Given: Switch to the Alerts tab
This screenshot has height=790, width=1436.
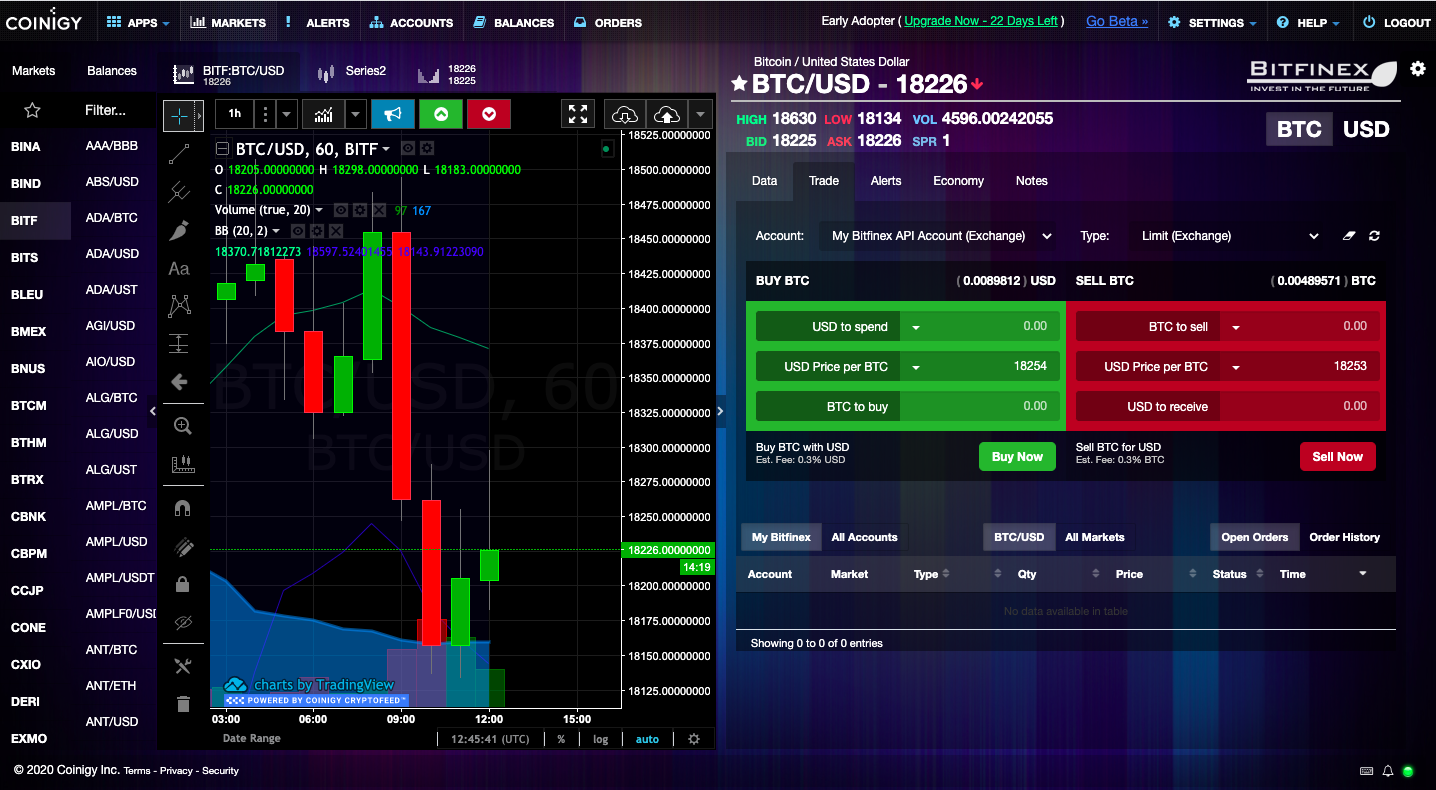Looking at the screenshot, I should (886, 181).
